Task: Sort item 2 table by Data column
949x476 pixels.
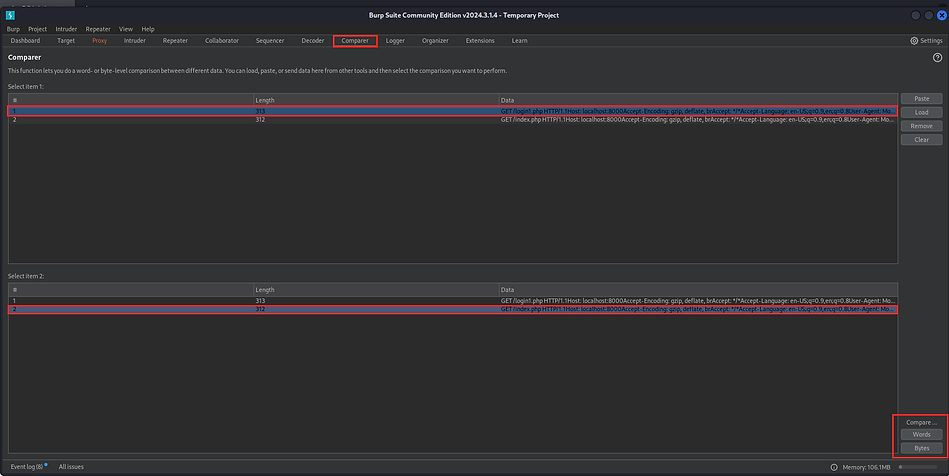Action: coord(698,290)
